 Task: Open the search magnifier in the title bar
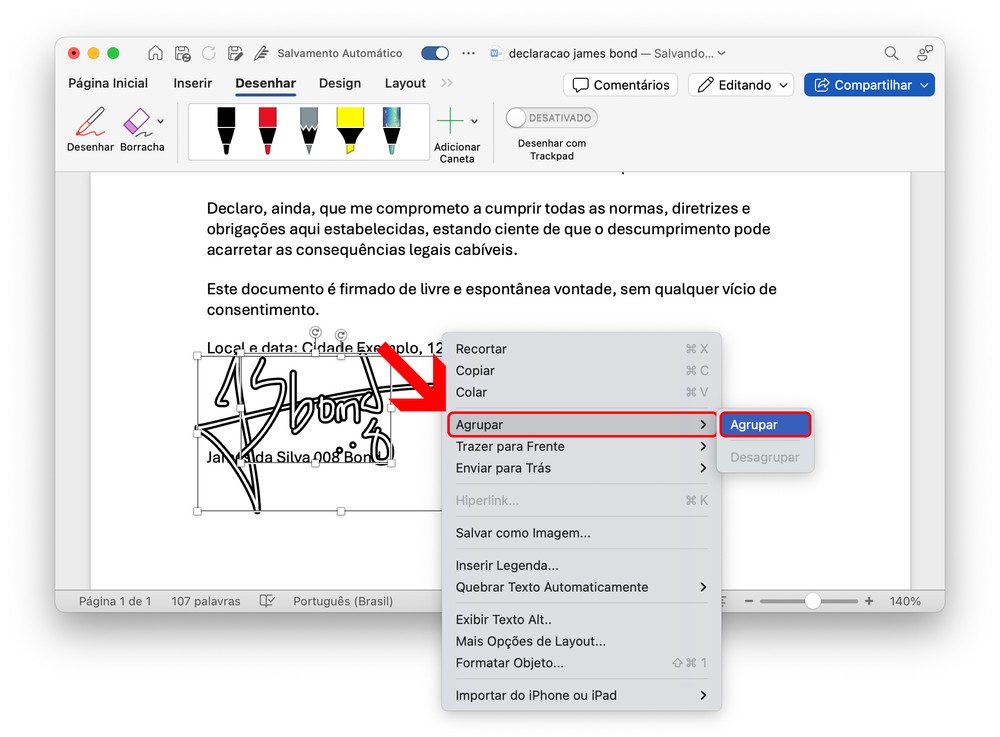tap(891, 53)
